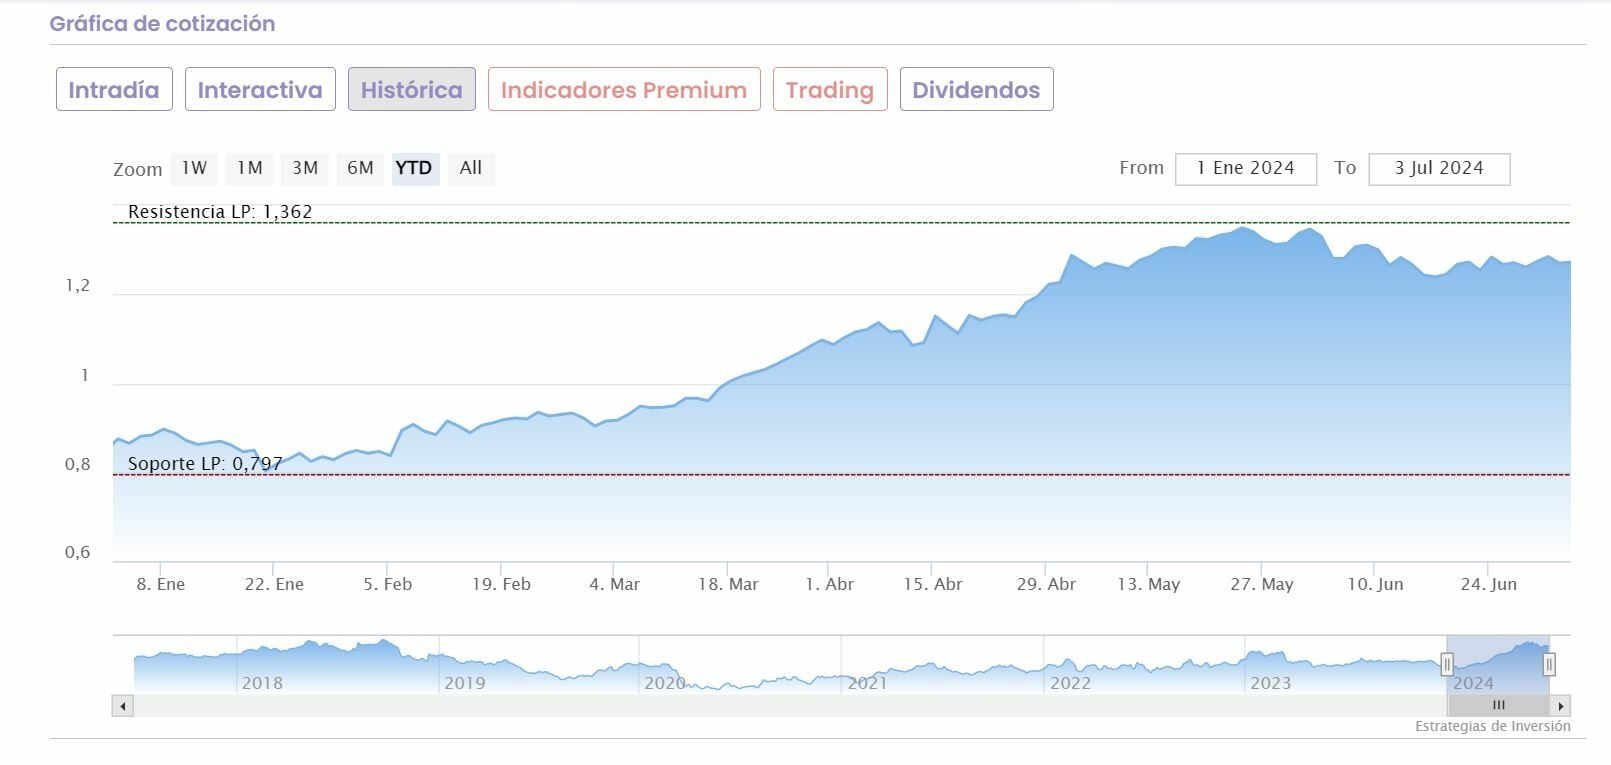Click the scrollbar thumb grip
Image resolution: width=1611 pixels, height=765 pixels.
[1498, 706]
